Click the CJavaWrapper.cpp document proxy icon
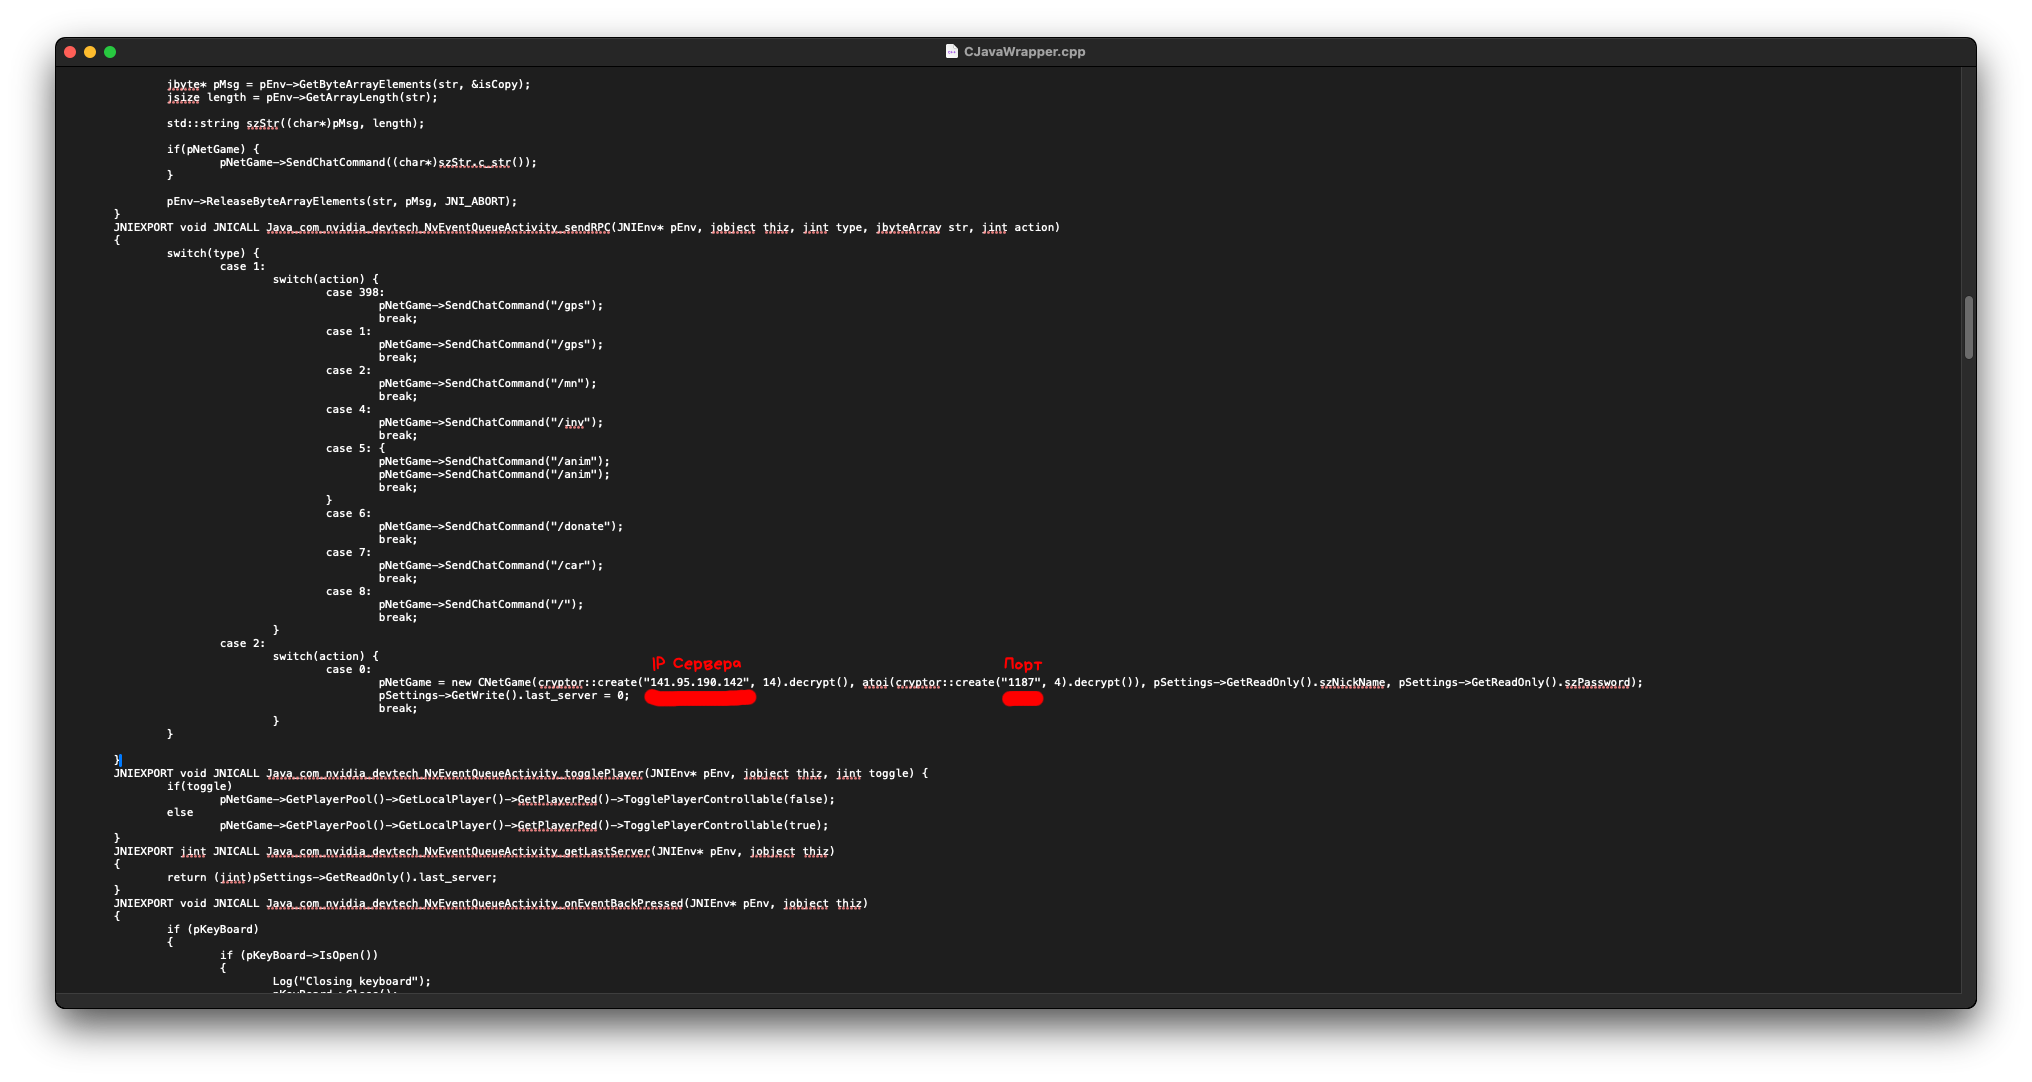Viewport: 2032px width, 1082px height. 951,51
